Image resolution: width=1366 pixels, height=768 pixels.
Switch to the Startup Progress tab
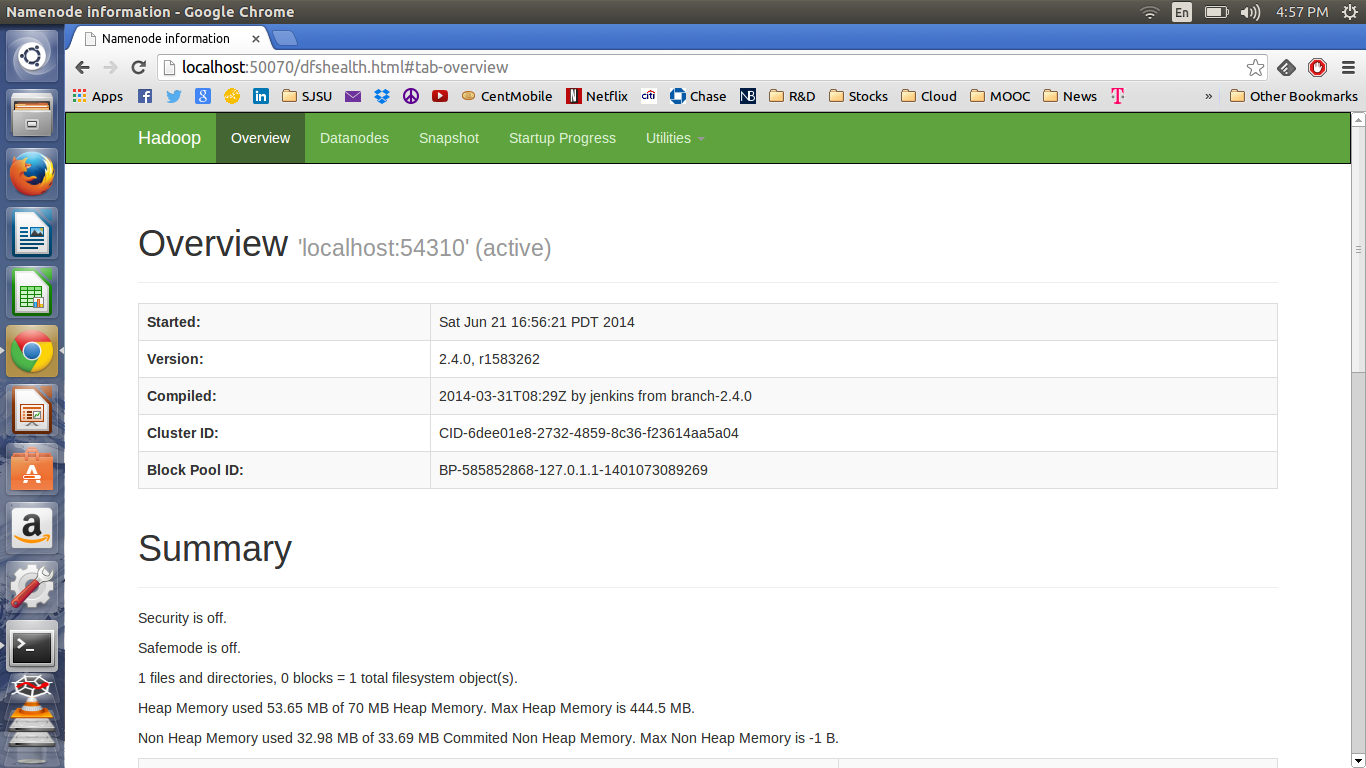[562, 138]
